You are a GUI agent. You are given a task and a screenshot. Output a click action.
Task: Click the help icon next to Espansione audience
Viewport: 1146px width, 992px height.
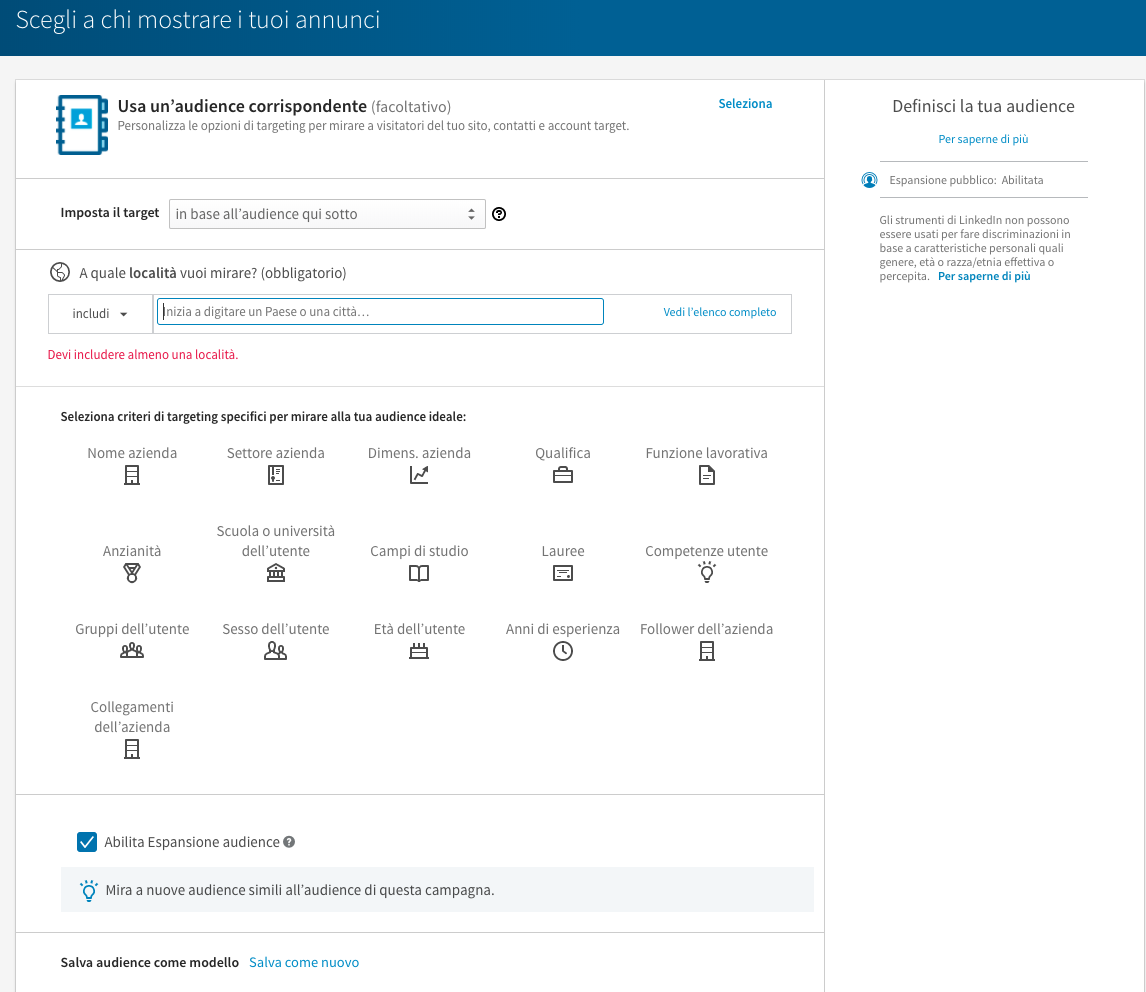click(289, 842)
